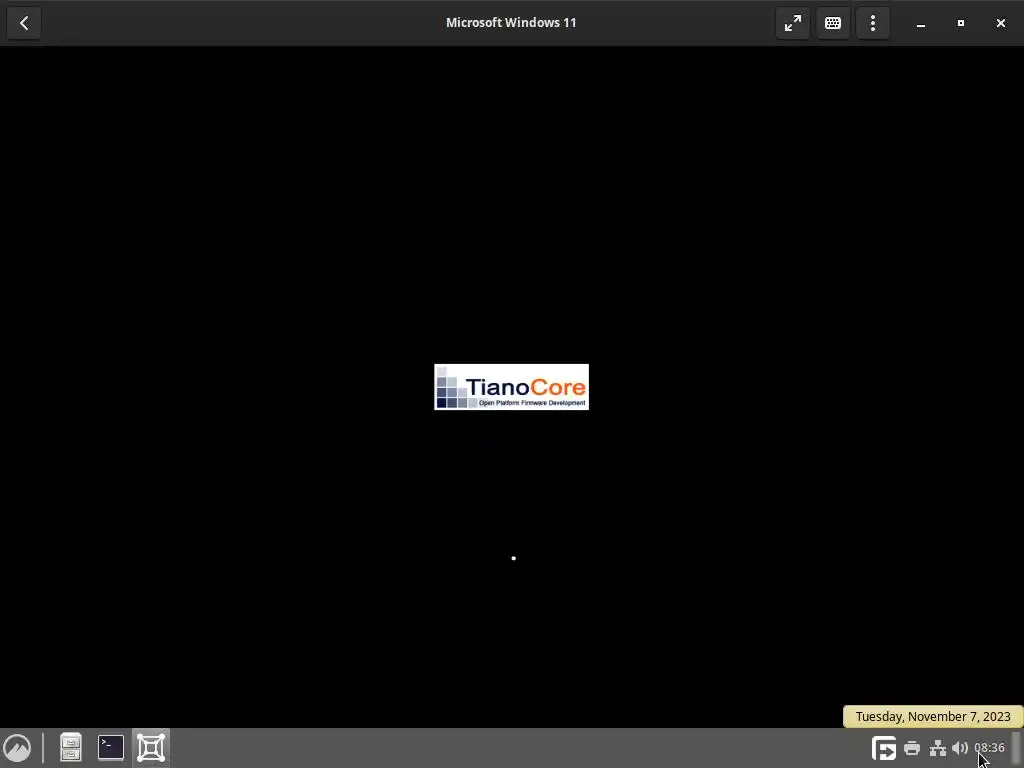The image size is (1024, 768).
Task: Maximize the Microsoft Windows 11 window
Action: (x=961, y=23)
